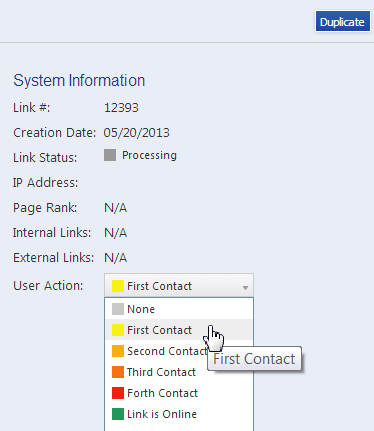Click the Processing link status text

coord(149,156)
